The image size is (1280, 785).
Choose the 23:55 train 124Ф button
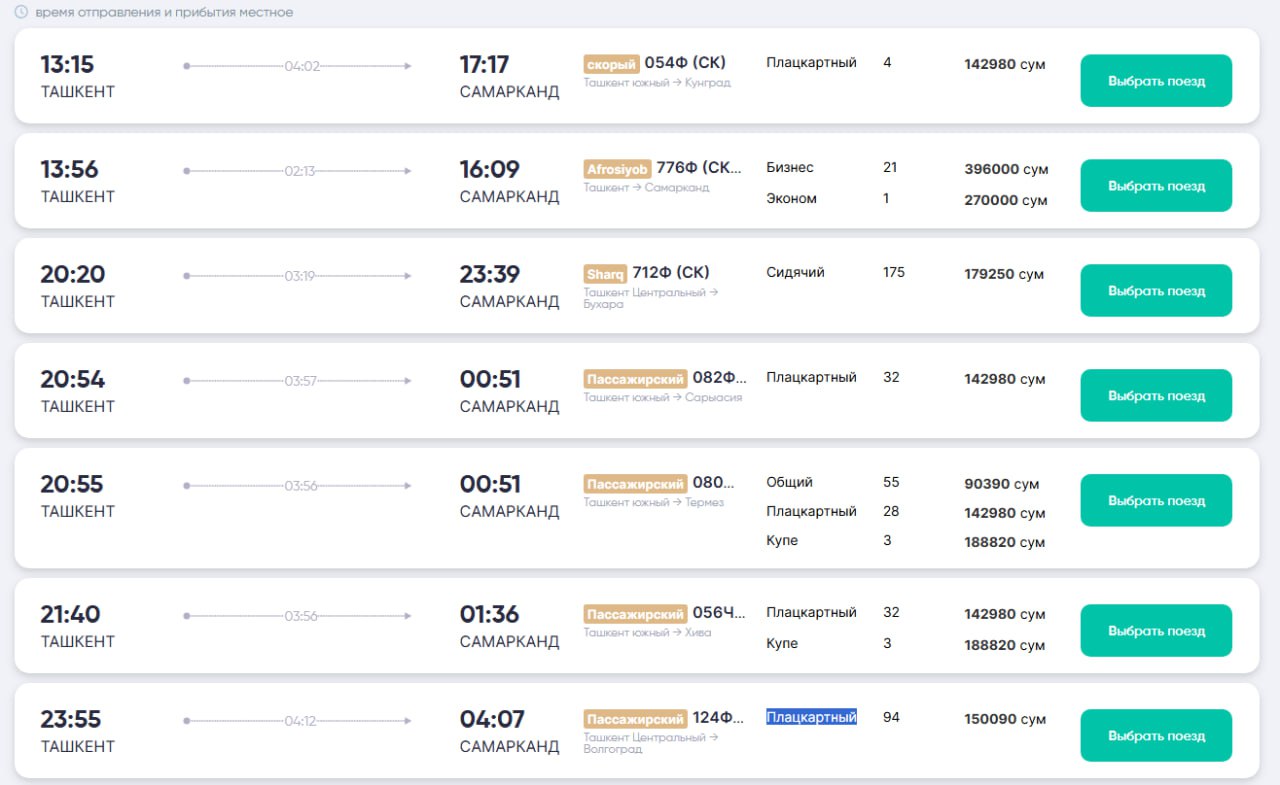pos(1155,736)
